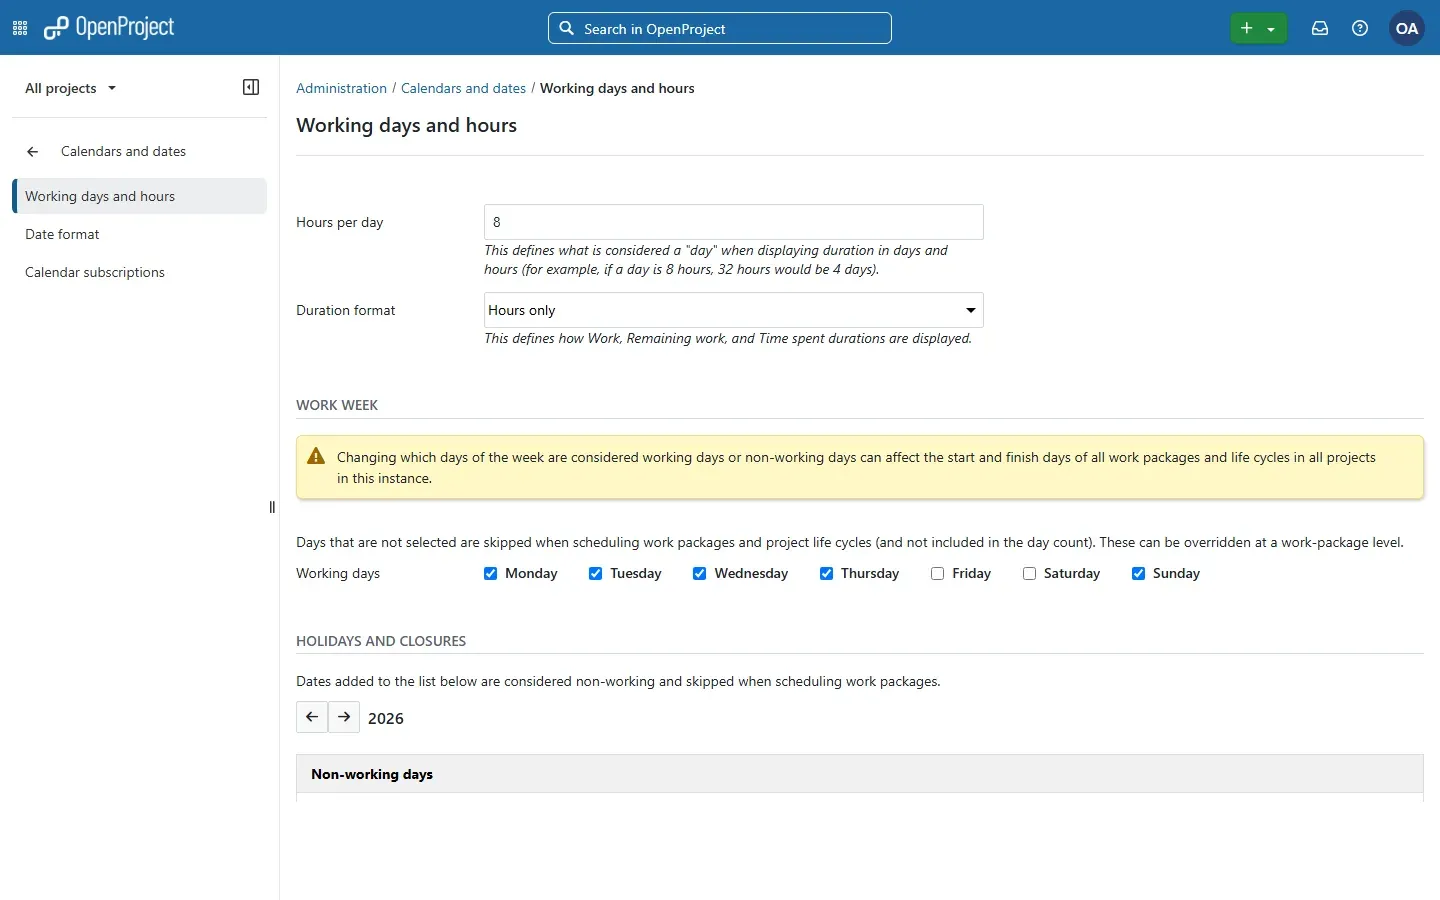
Task: Go to previous year in holidays
Action: click(312, 717)
